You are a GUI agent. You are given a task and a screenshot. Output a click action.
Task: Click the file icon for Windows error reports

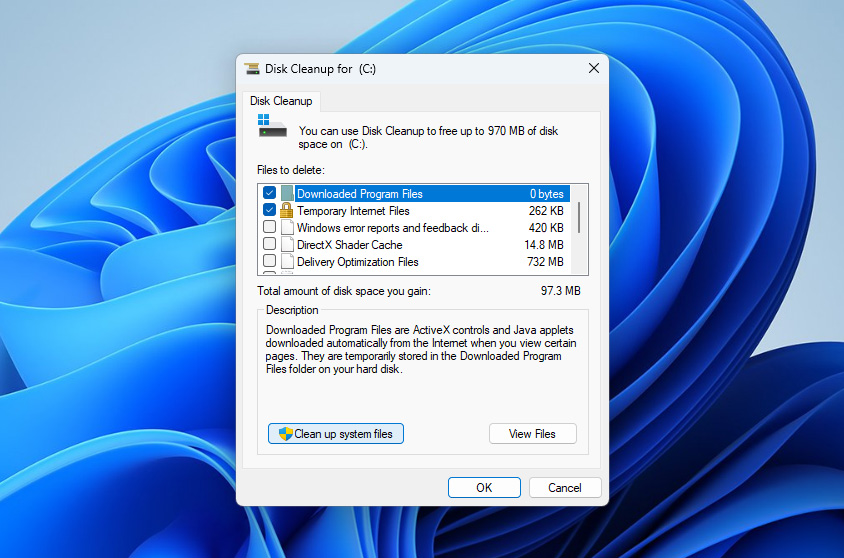click(287, 228)
